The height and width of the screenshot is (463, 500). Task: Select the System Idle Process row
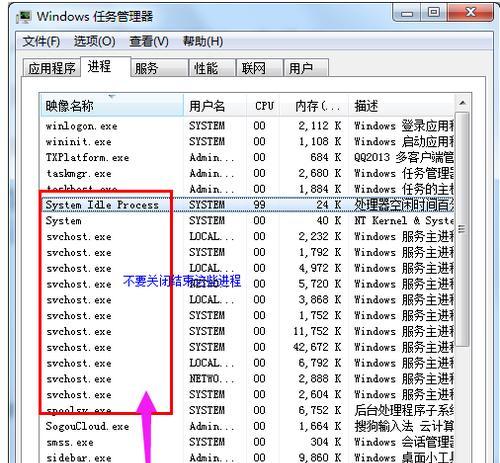(247, 205)
